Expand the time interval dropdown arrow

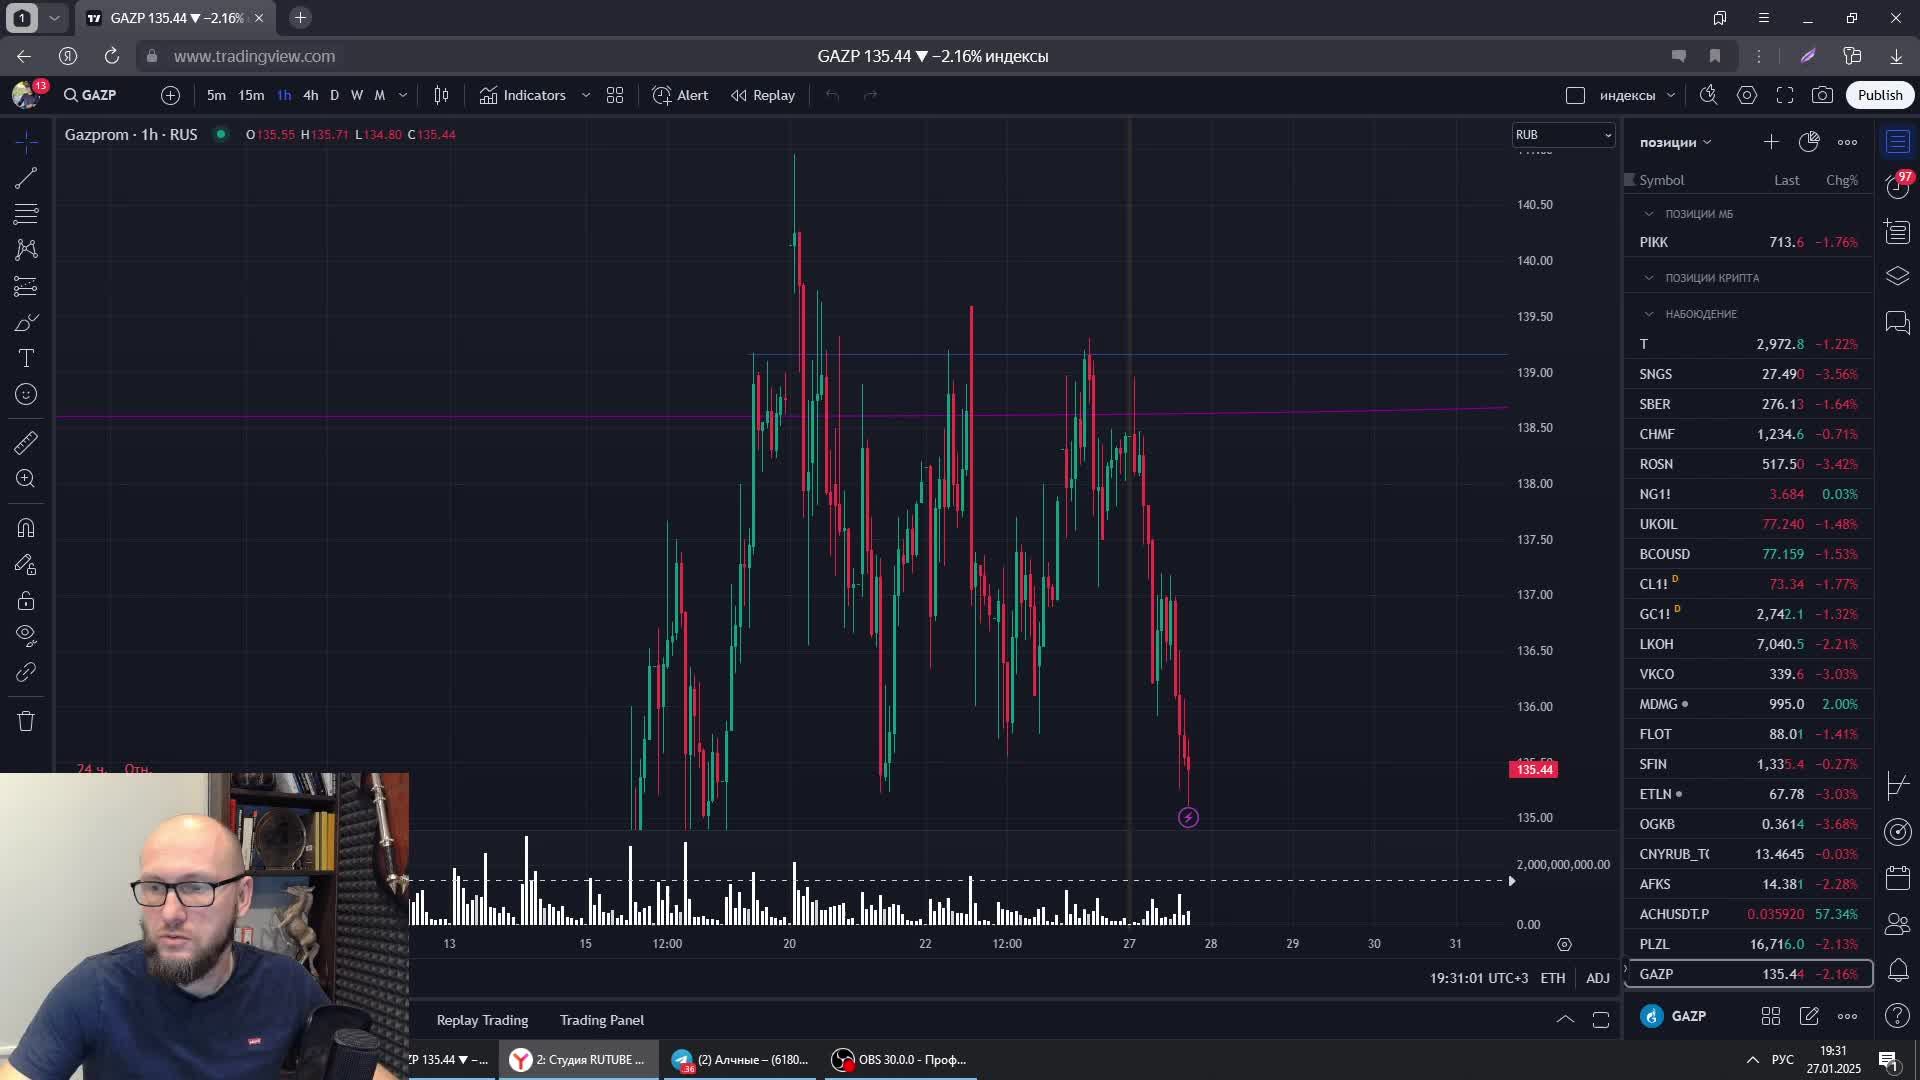[403, 95]
